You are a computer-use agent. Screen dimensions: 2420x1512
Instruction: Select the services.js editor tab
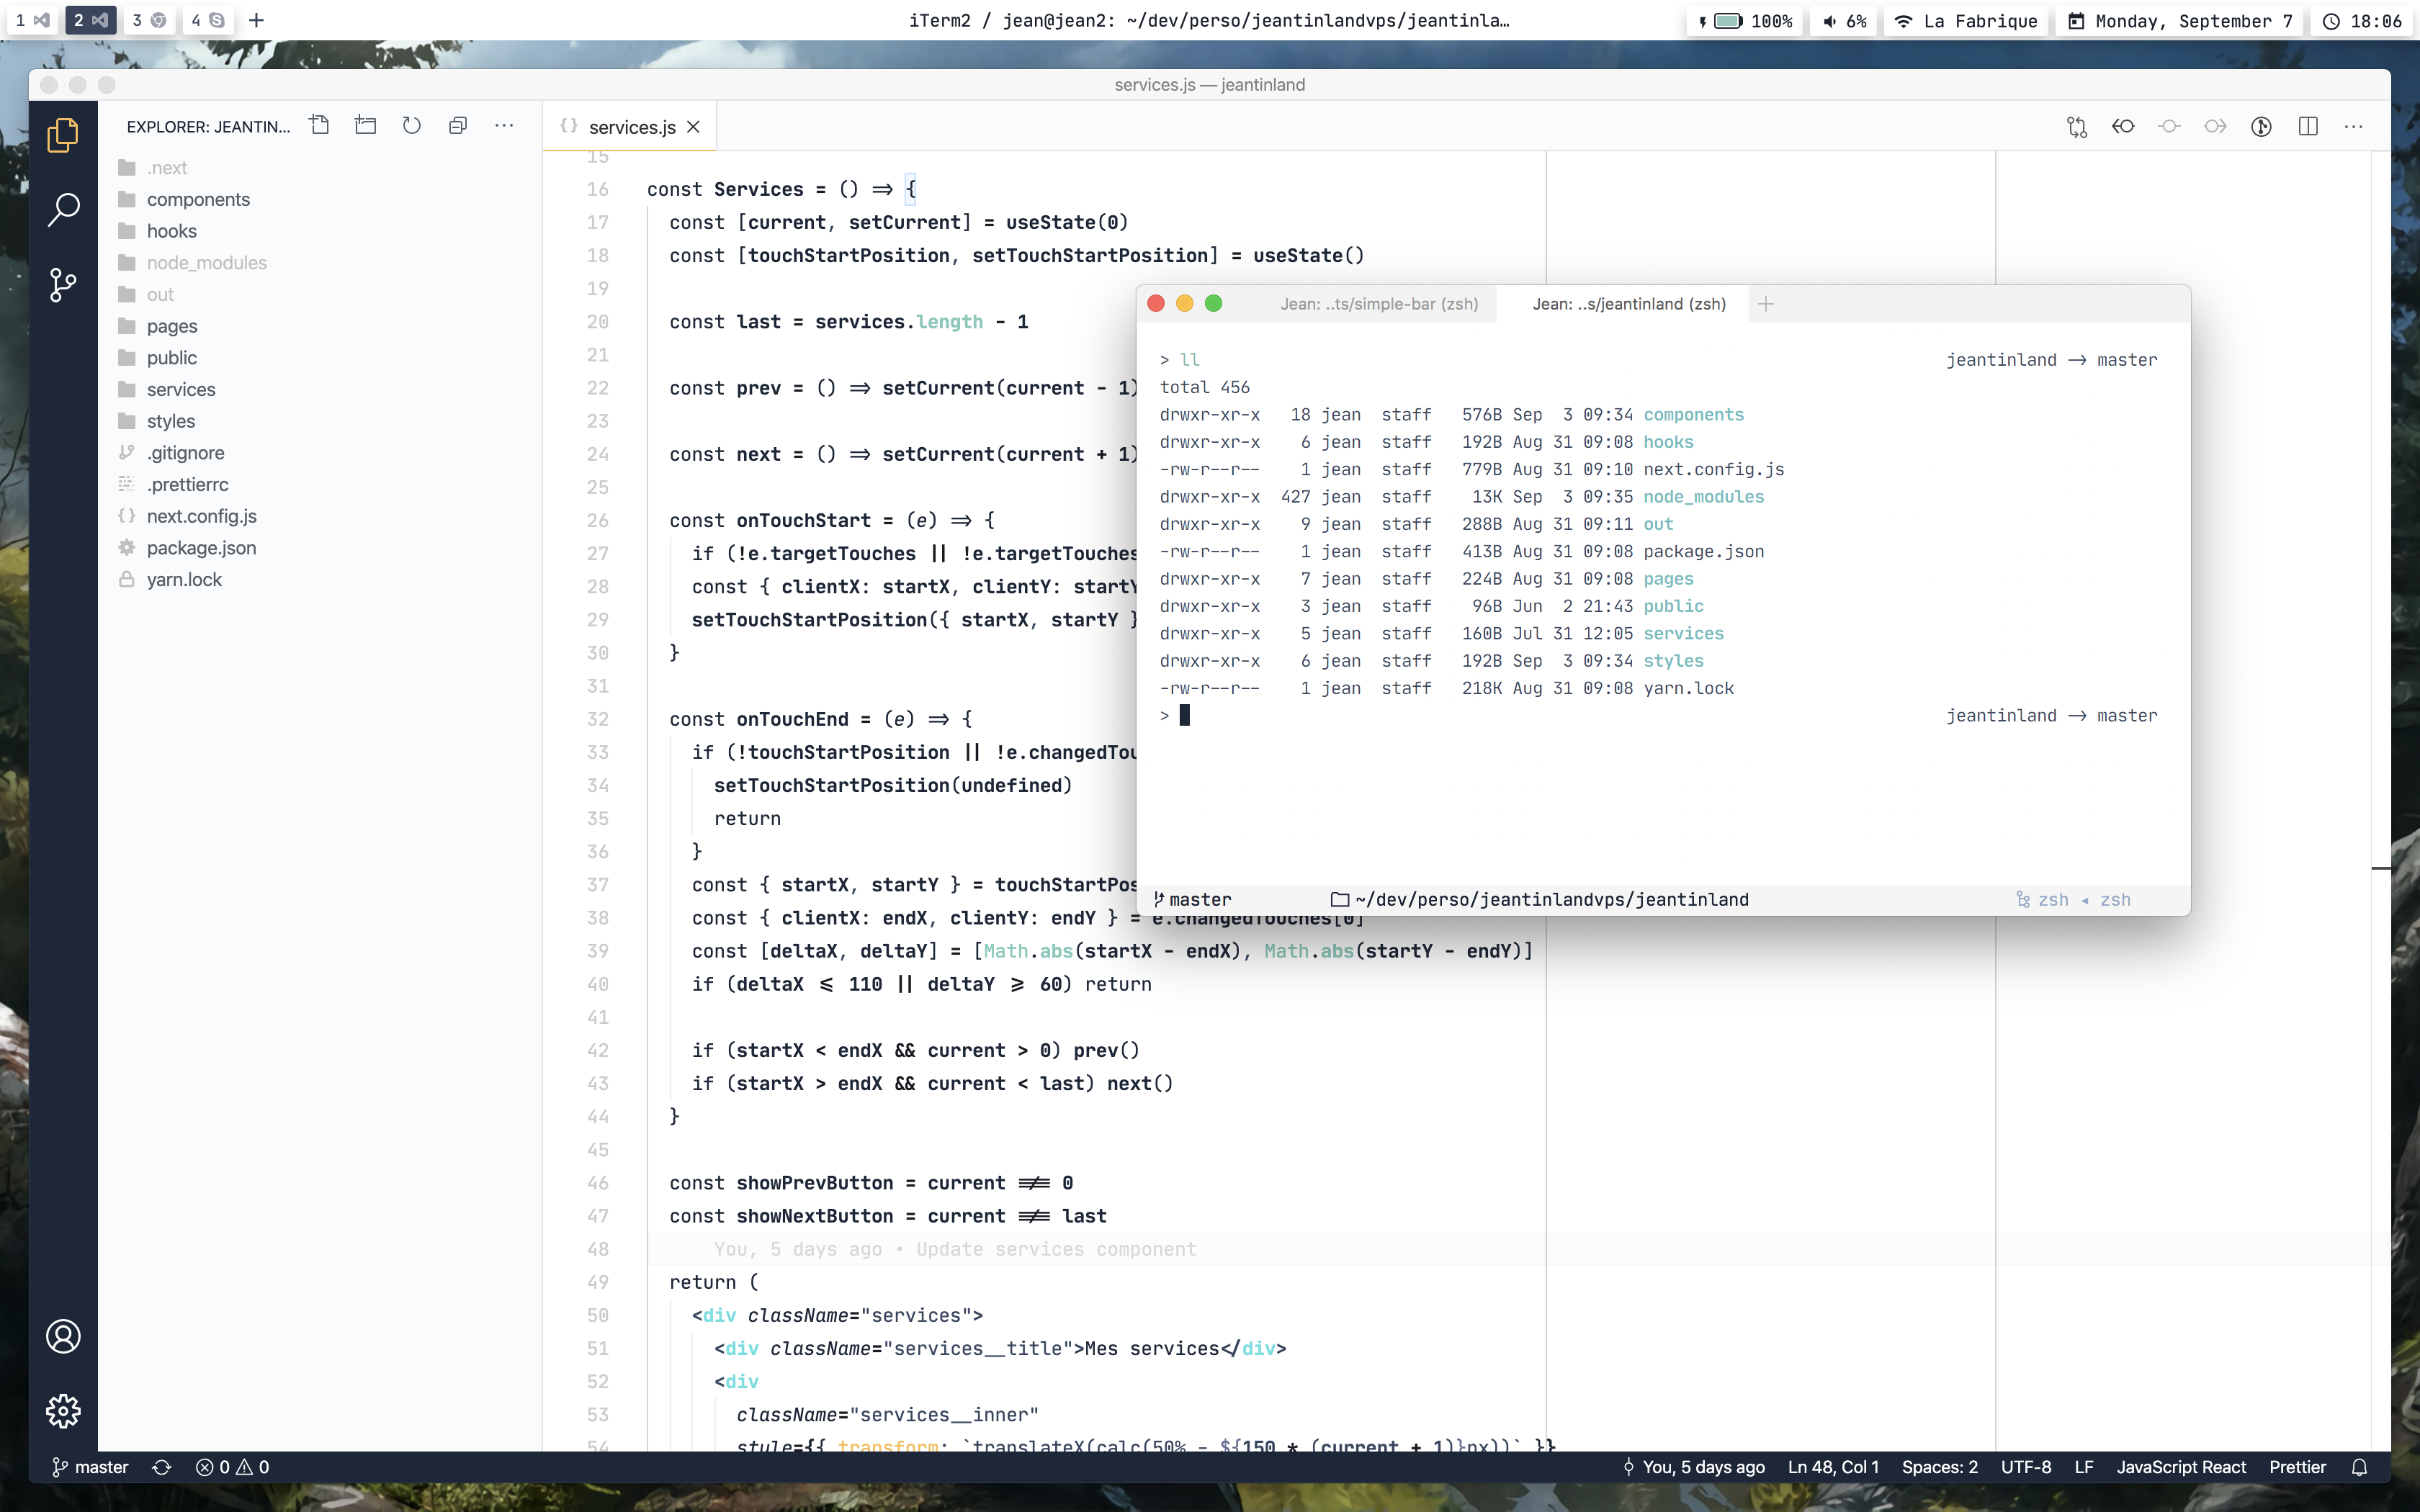(x=631, y=127)
